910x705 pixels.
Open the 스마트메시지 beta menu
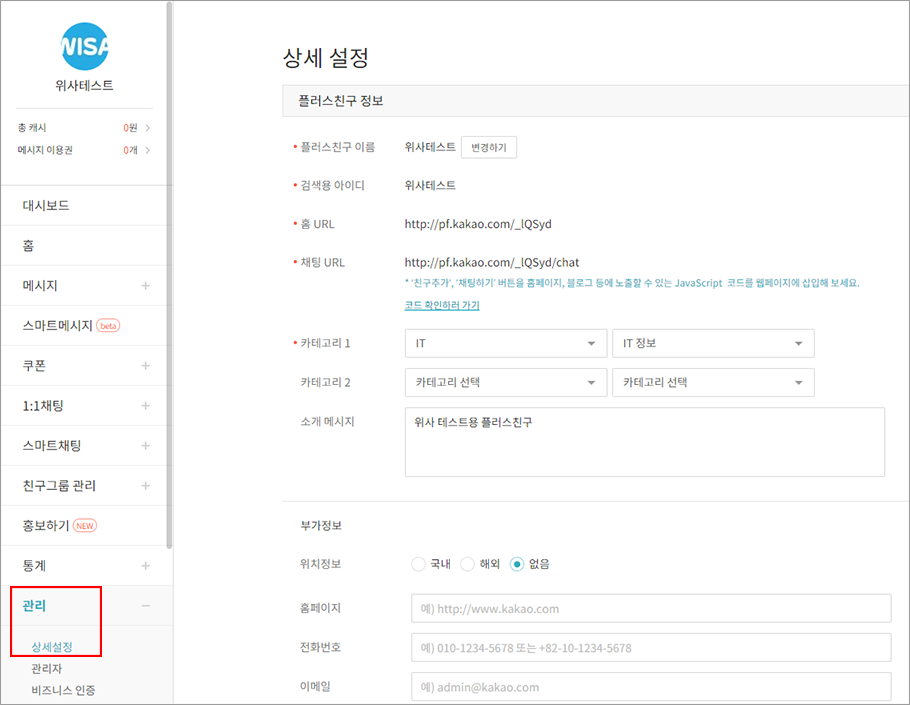click(85, 326)
